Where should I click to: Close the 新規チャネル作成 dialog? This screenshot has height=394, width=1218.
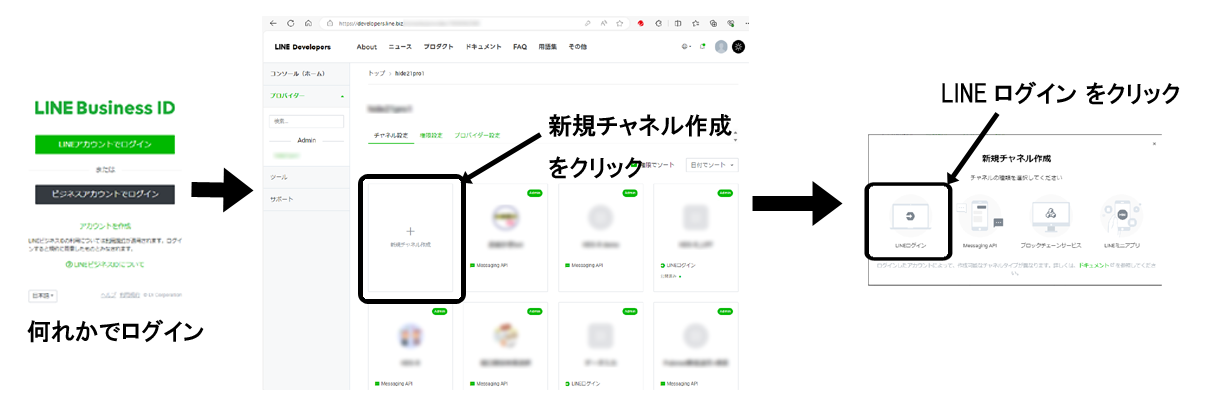coord(1154,144)
